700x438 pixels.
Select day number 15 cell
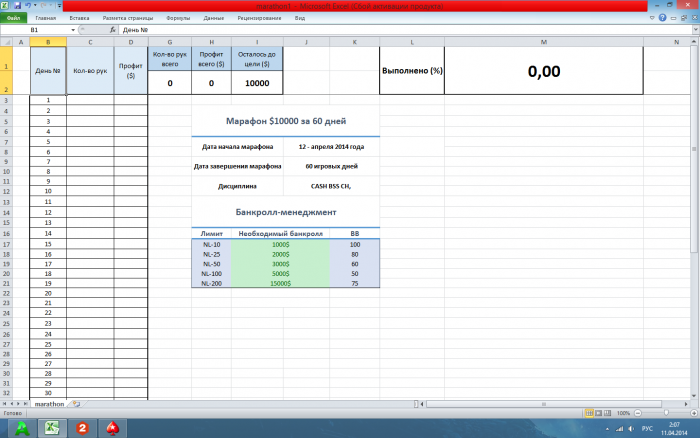click(x=48, y=244)
